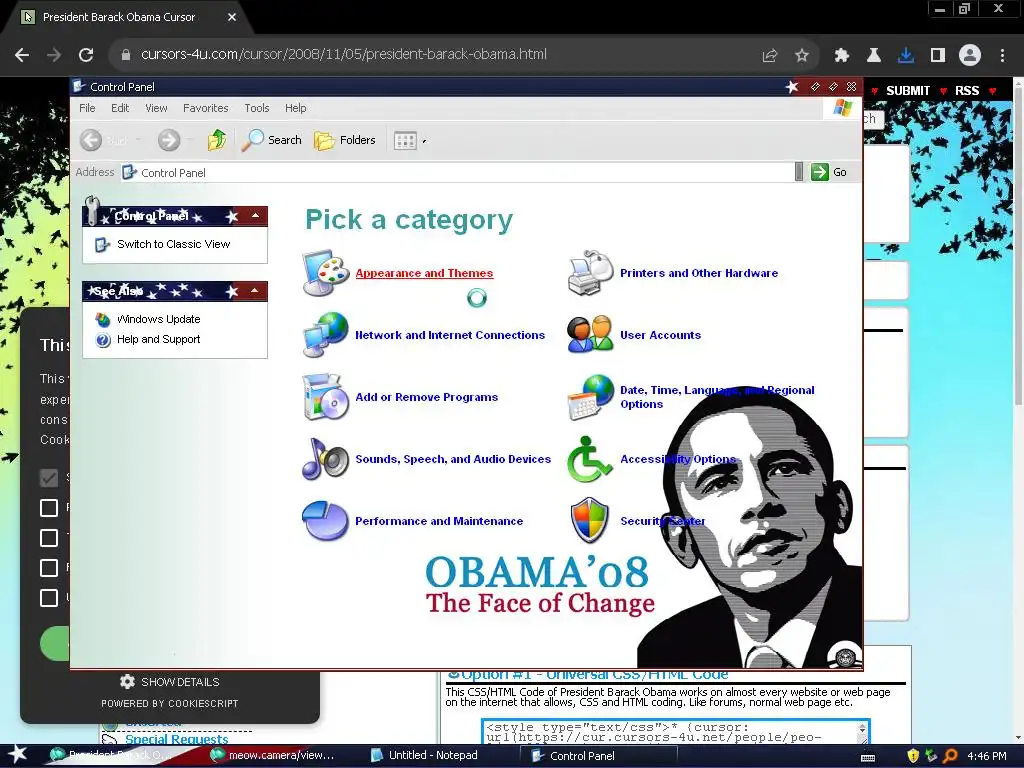This screenshot has height=768, width=1024.
Task: Open Chrome three-dot menu
Action: click(1002, 56)
